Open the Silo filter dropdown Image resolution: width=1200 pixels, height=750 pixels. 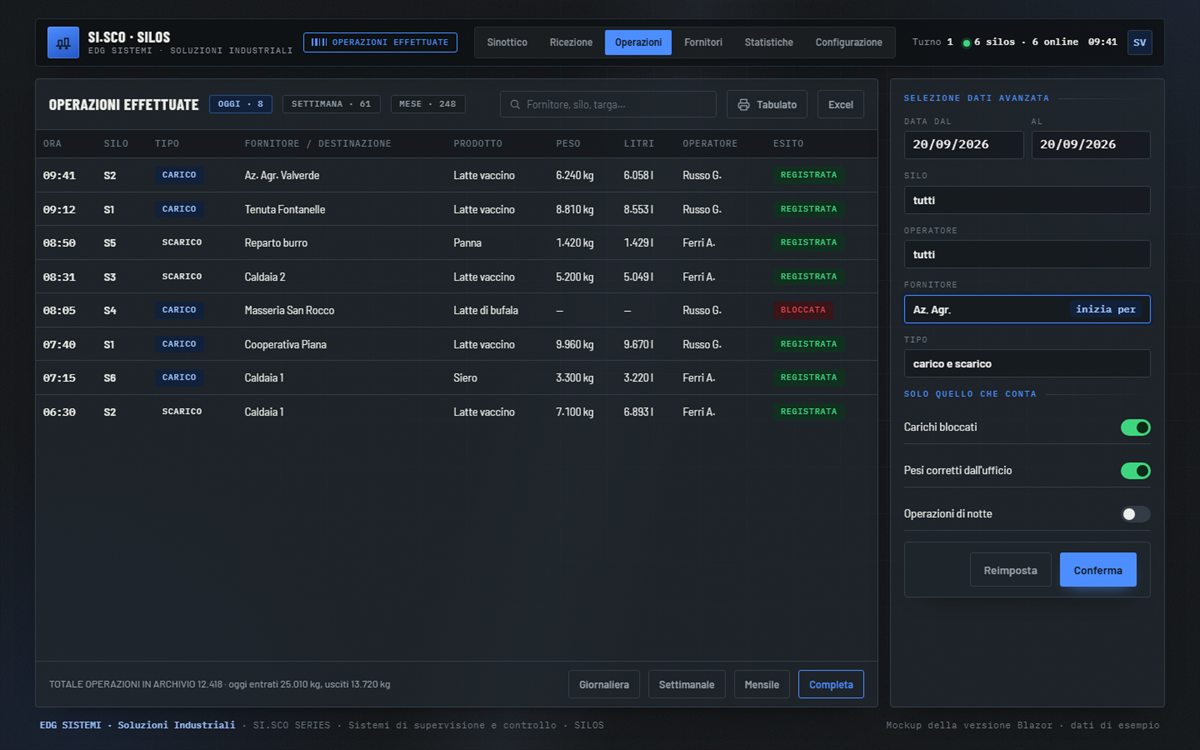coord(1027,200)
